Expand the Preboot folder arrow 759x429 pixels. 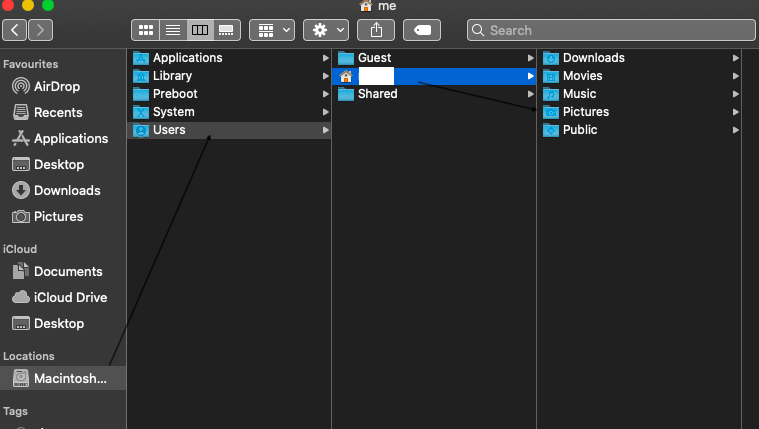(x=325, y=93)
